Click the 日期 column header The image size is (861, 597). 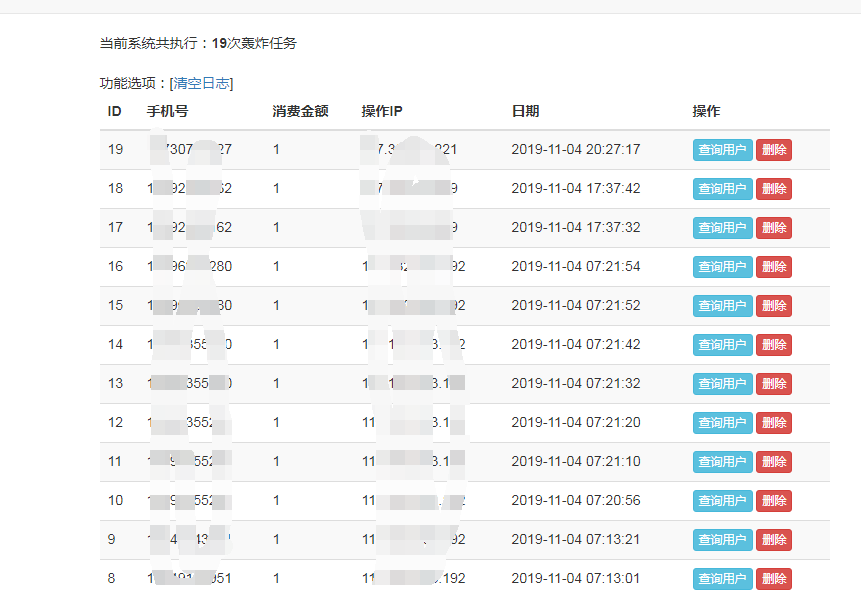525,111
